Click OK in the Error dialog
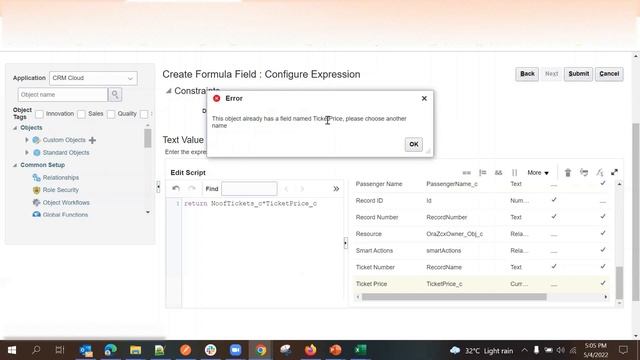 [413, 144]
